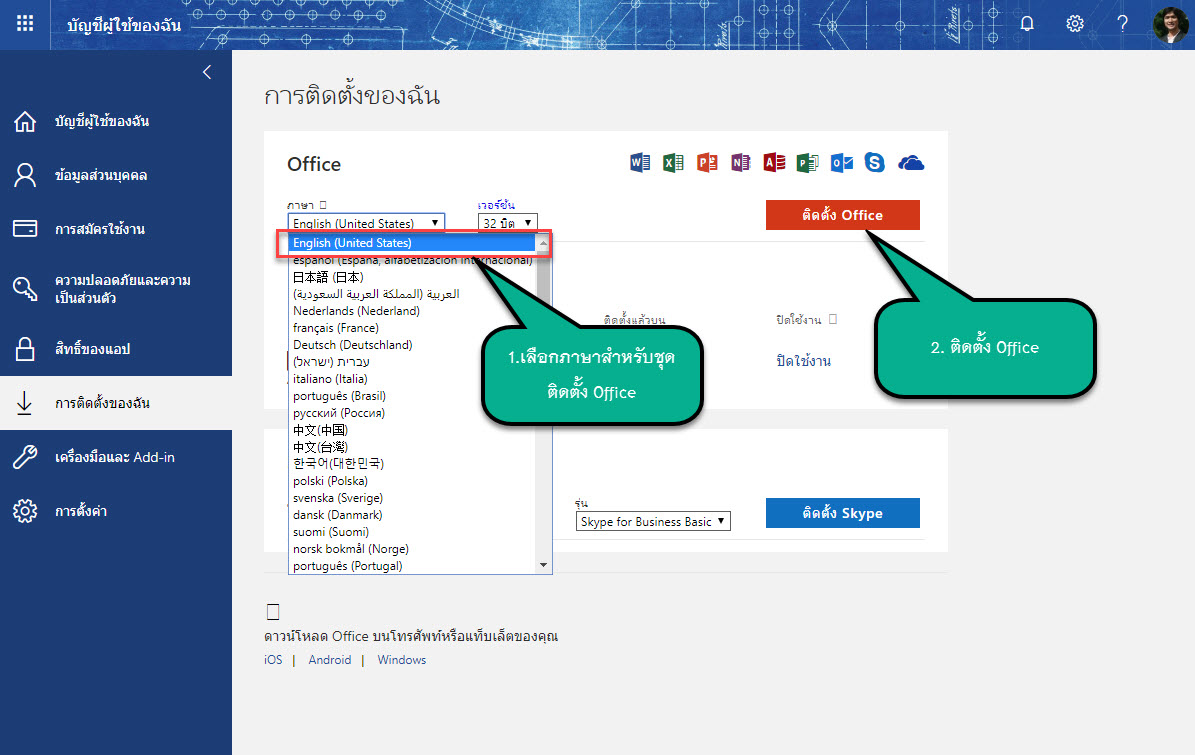Collapse the left sidebar with the chevron
Screen dimensions: 1195x755
[207, 72]
